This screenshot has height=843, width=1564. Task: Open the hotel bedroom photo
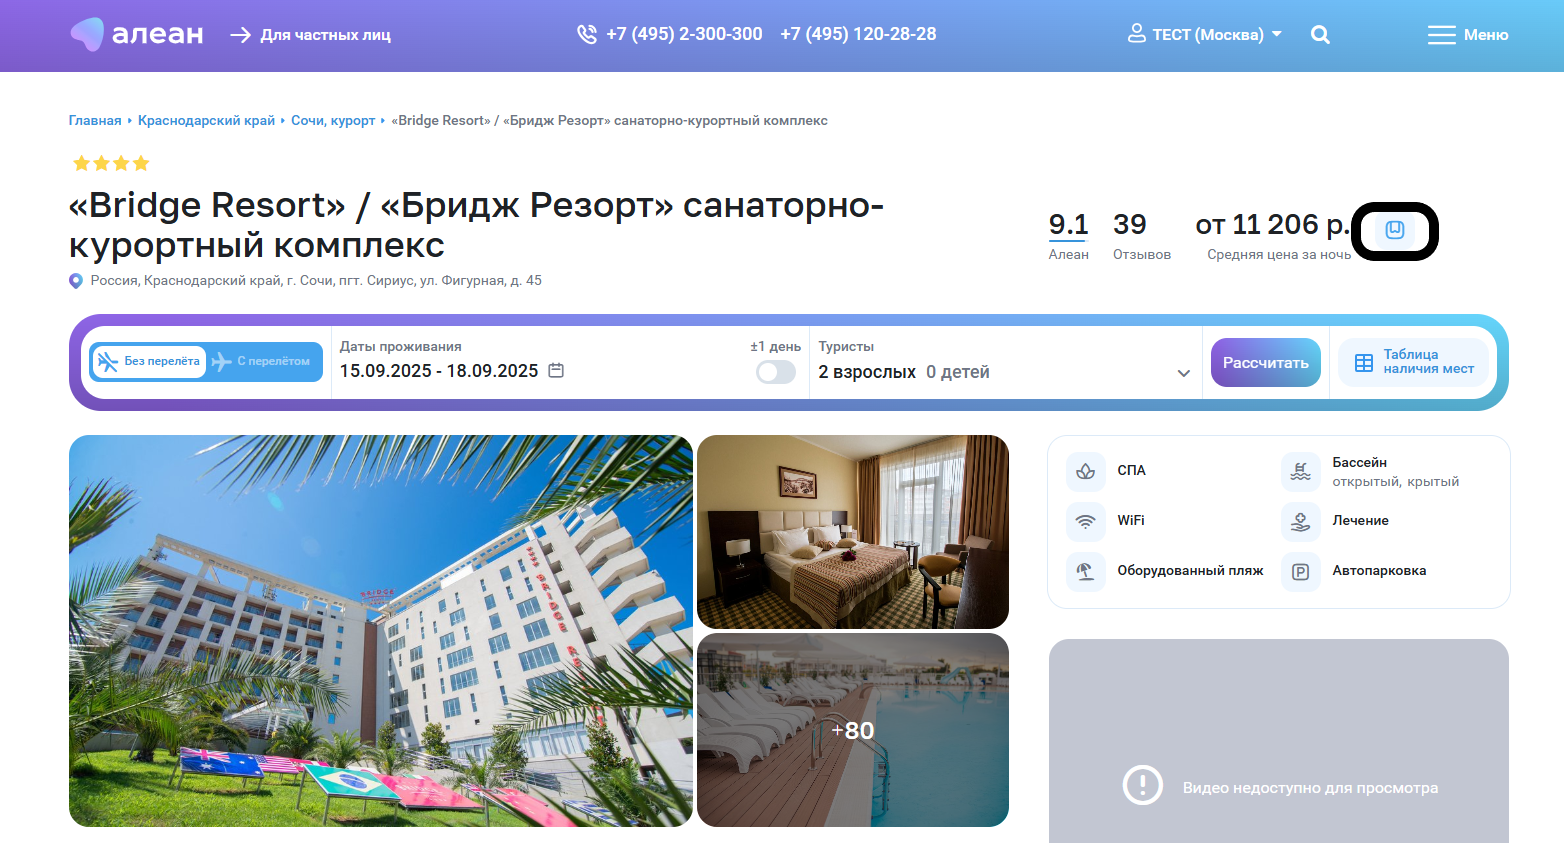pyautogui.click(x=853, y=532)
